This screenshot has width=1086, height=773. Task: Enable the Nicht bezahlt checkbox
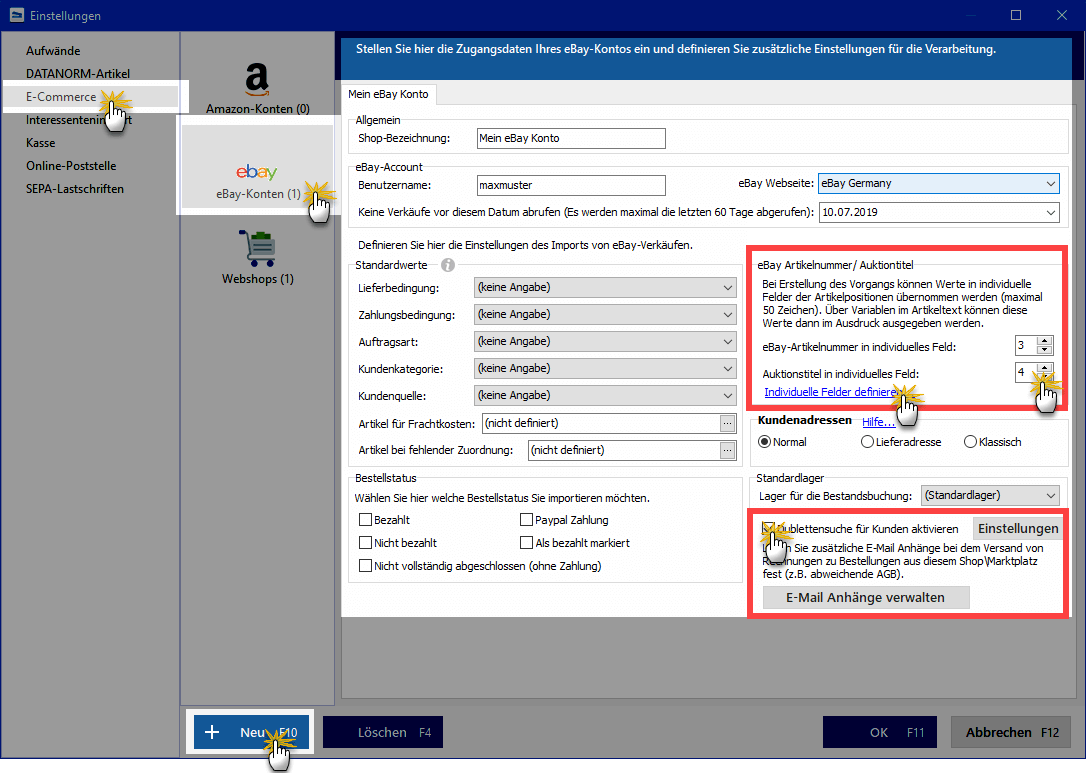[x=366, y=543]
